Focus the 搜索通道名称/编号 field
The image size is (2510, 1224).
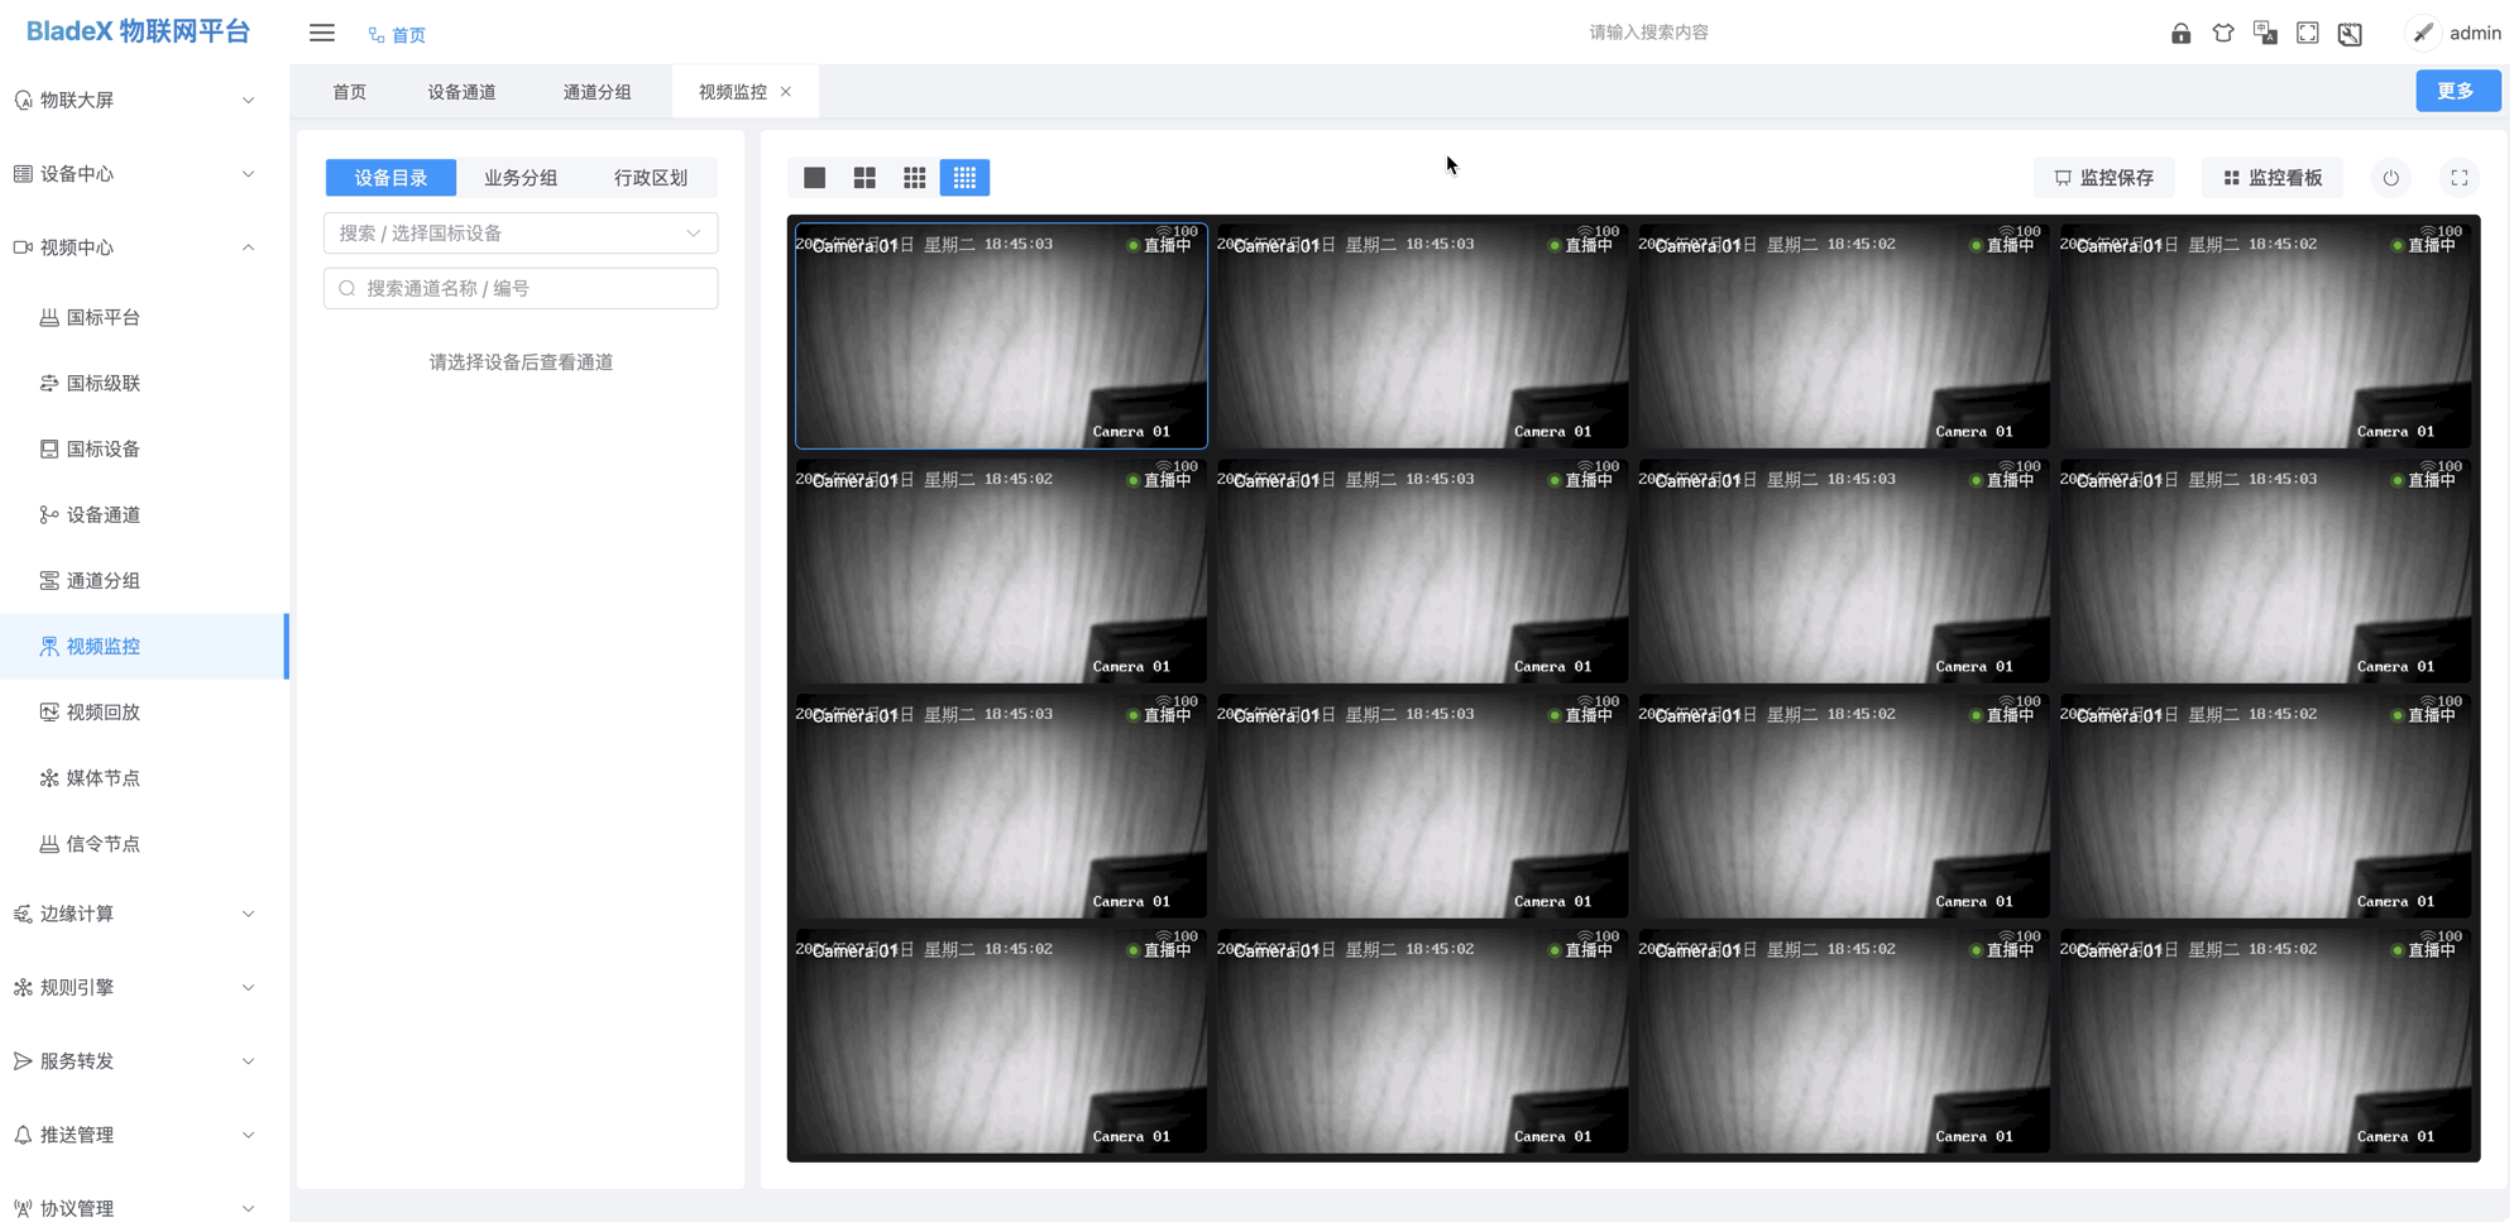pos(520,289)
